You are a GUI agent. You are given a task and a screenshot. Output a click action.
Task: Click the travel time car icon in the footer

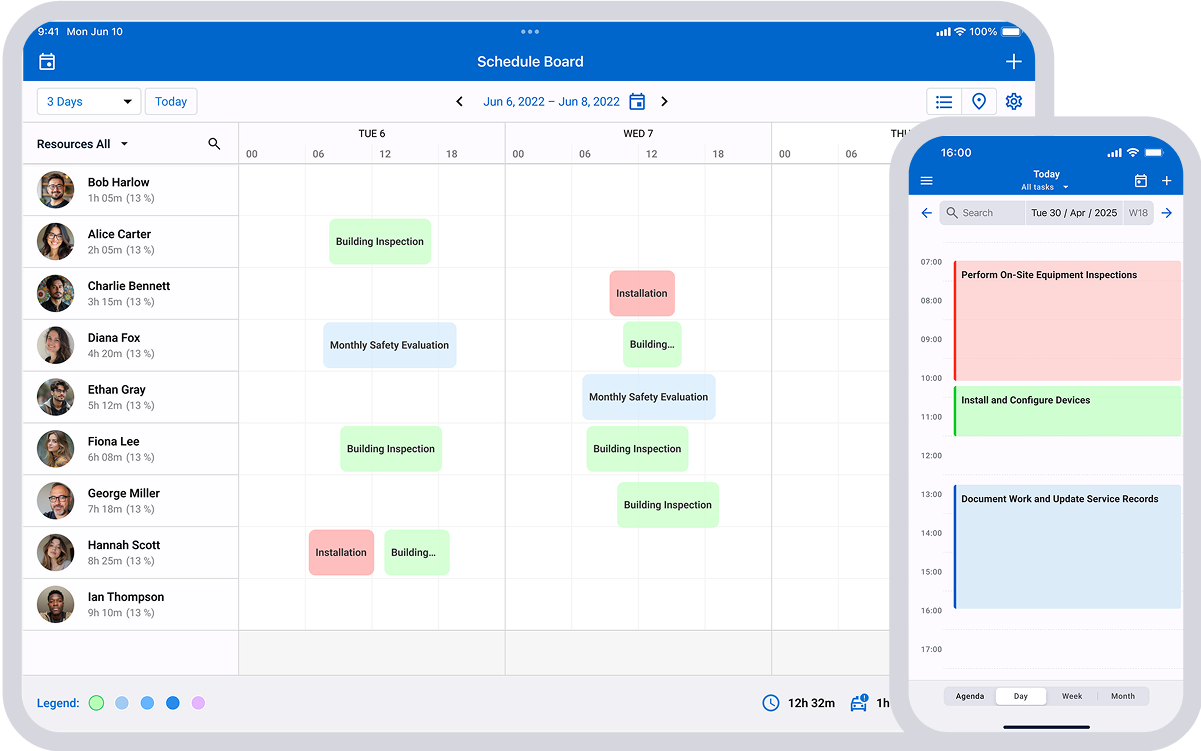(858, 703)
